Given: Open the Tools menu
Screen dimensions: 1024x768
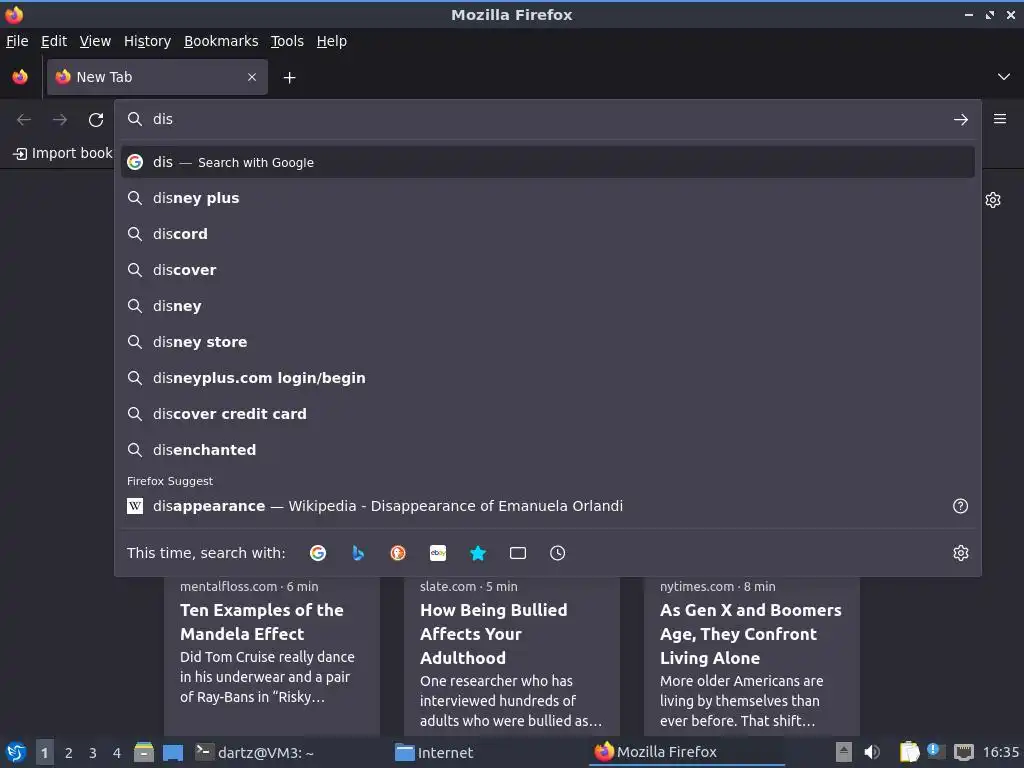Looking at the screenshot, I should coord(287,41).
